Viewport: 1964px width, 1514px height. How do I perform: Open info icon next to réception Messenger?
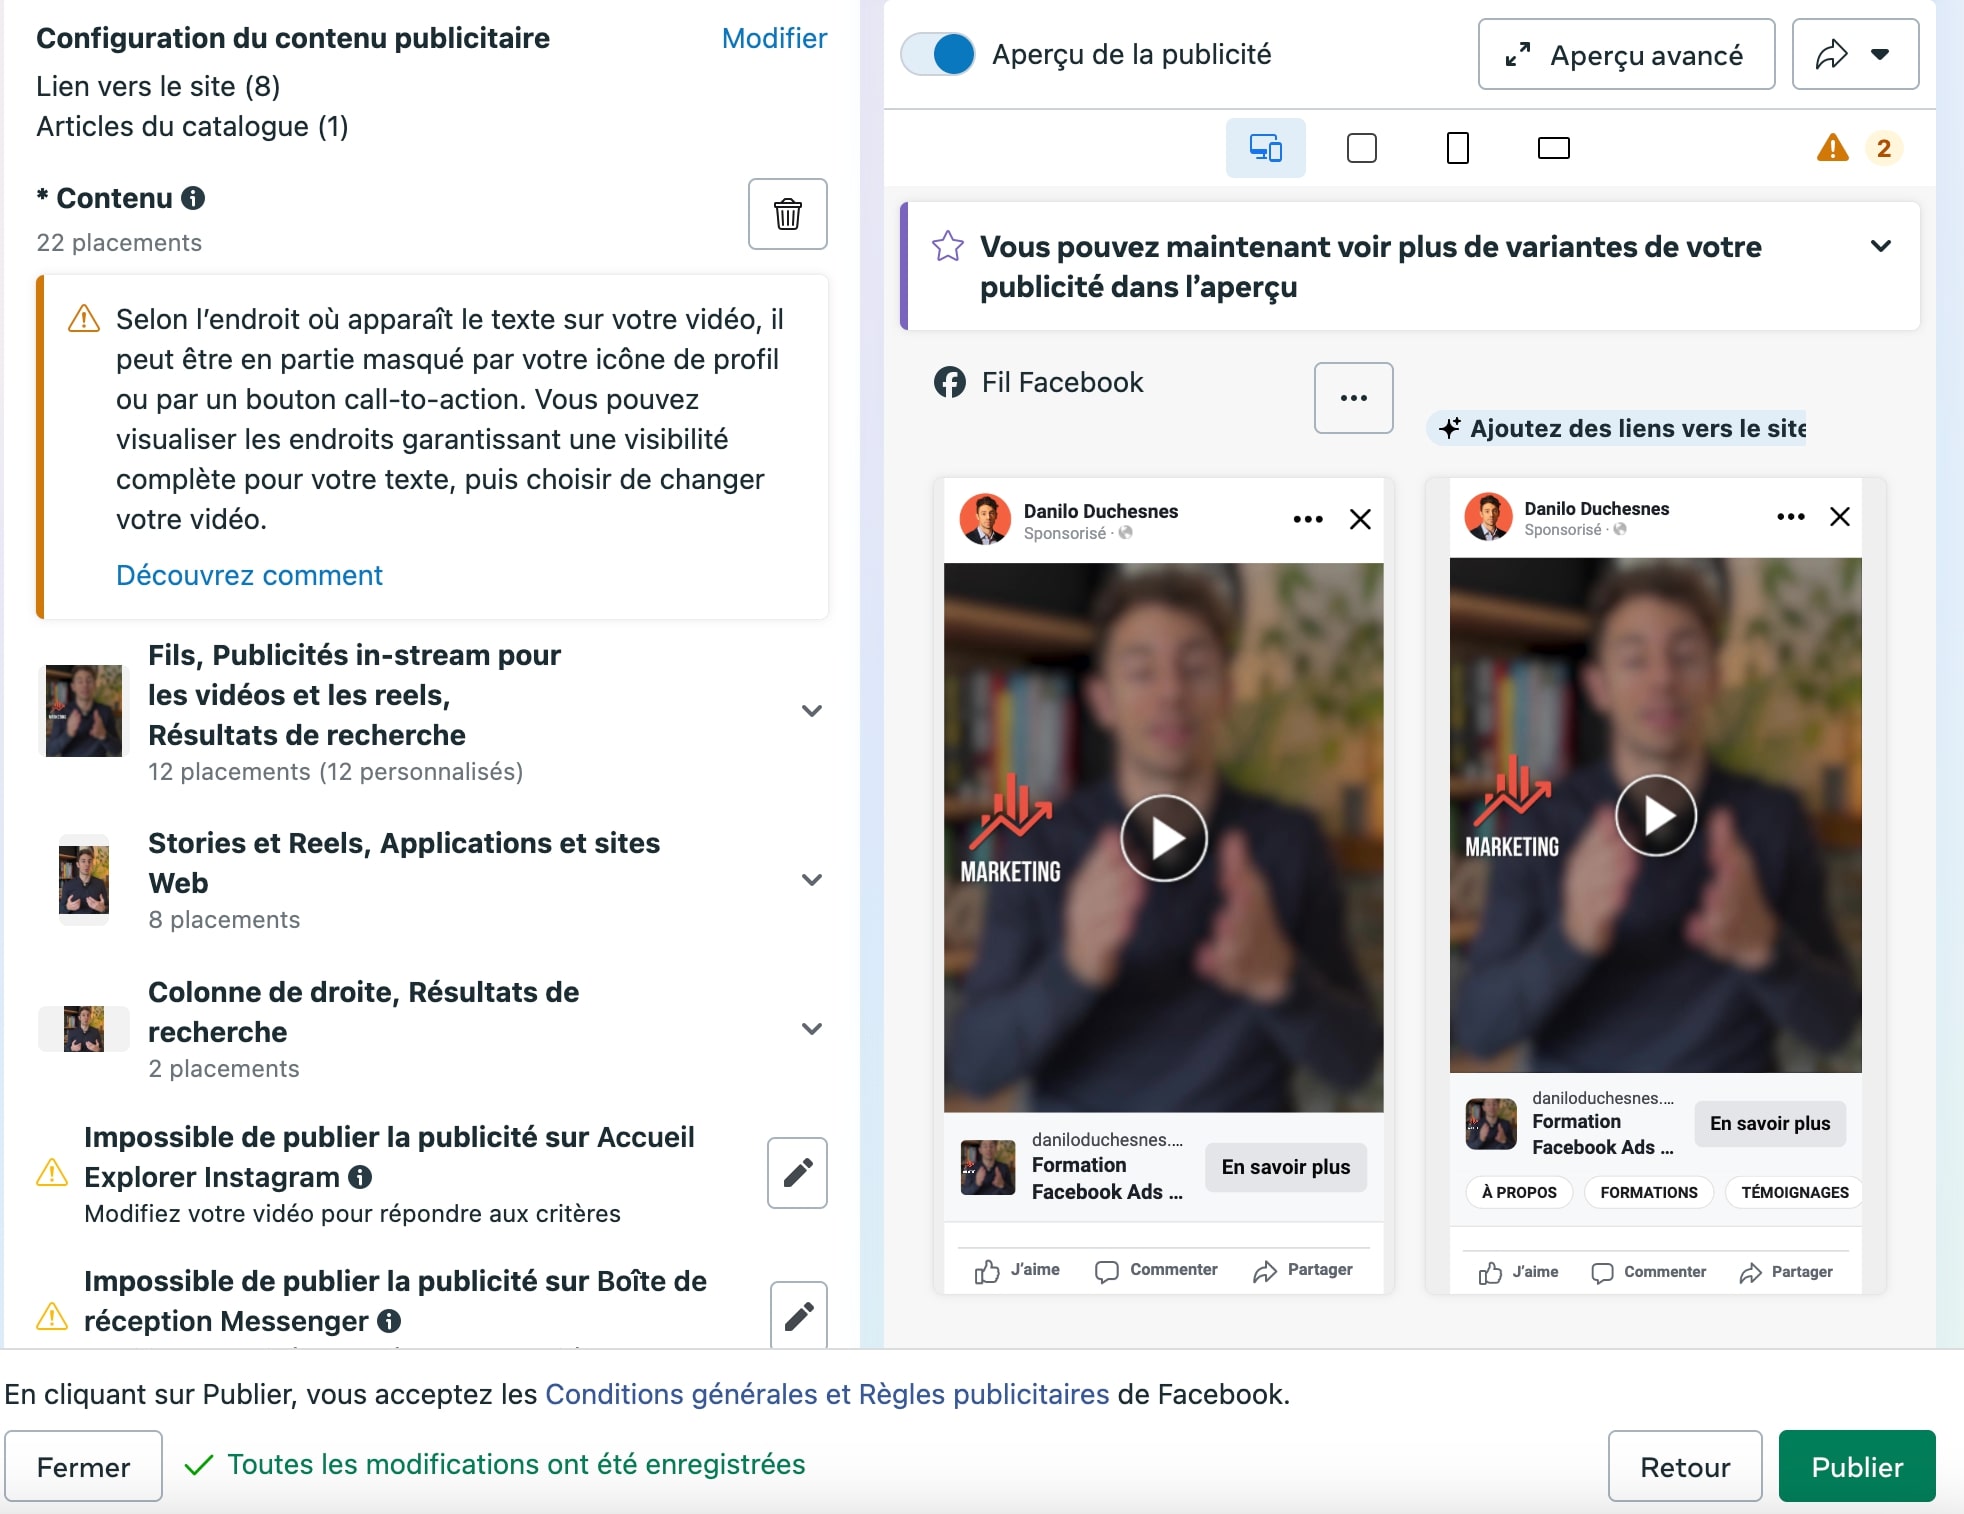(389, 1321)
